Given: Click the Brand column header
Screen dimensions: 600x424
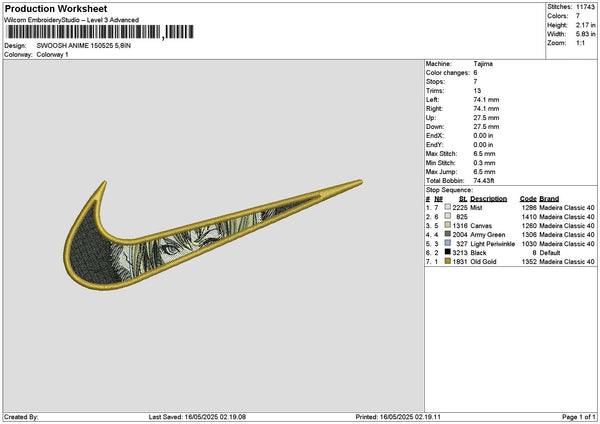Looking at the screenshot, I should click(549, 199).
